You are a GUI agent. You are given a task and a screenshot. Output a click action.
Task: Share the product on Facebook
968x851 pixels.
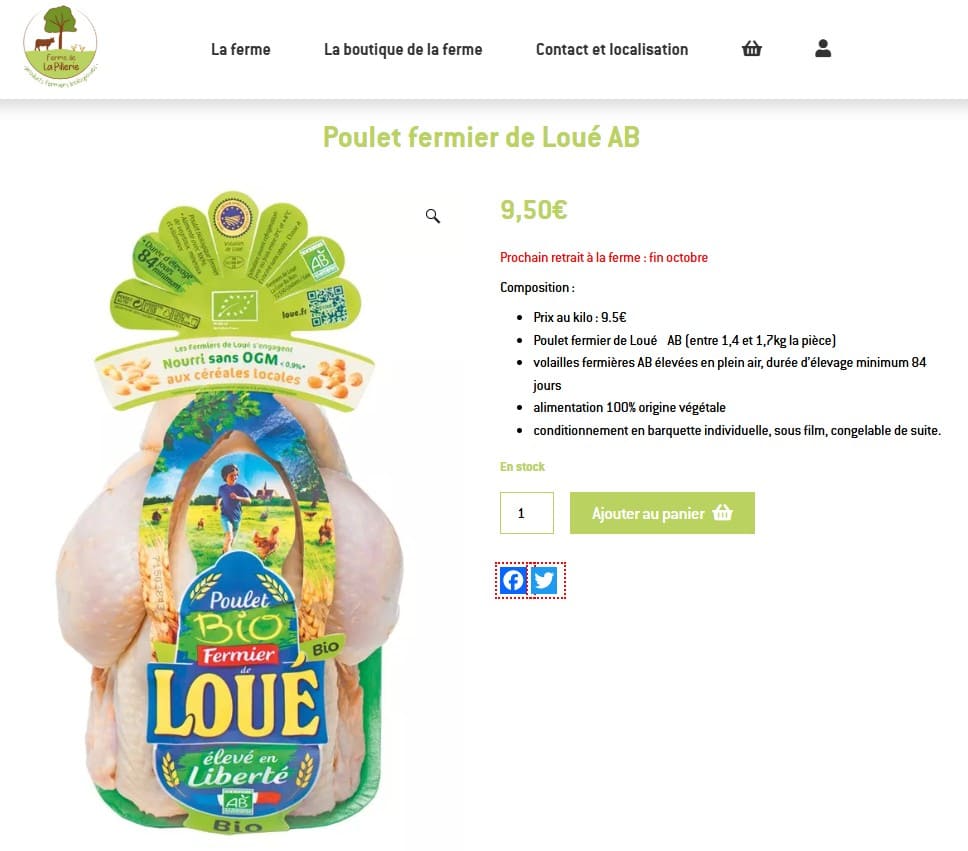tap(513, 581)
